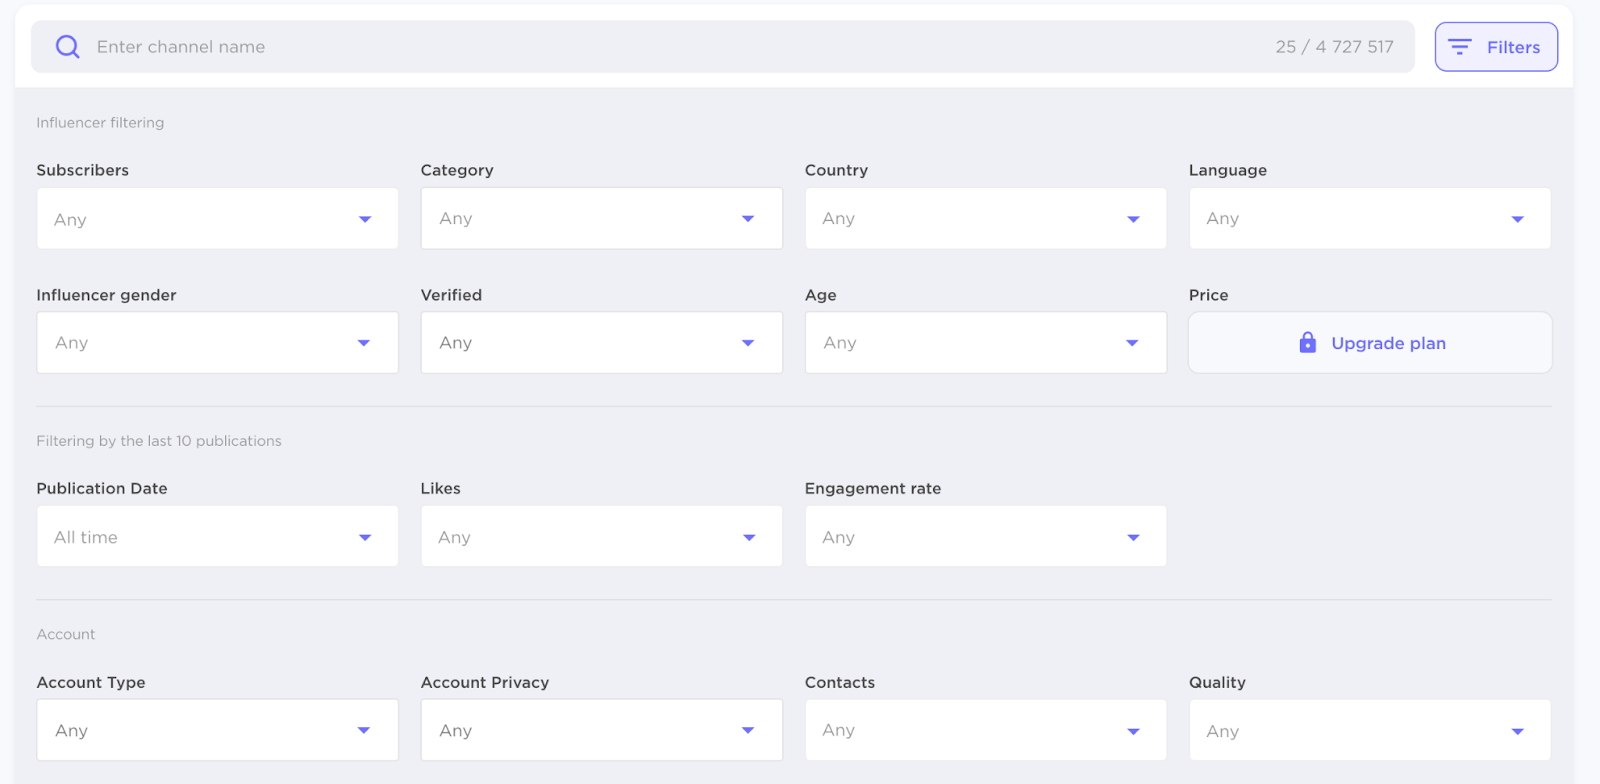Select the Language dropdown
This screenshot has width=1600, height=784.
click(x=1369, y=219)
